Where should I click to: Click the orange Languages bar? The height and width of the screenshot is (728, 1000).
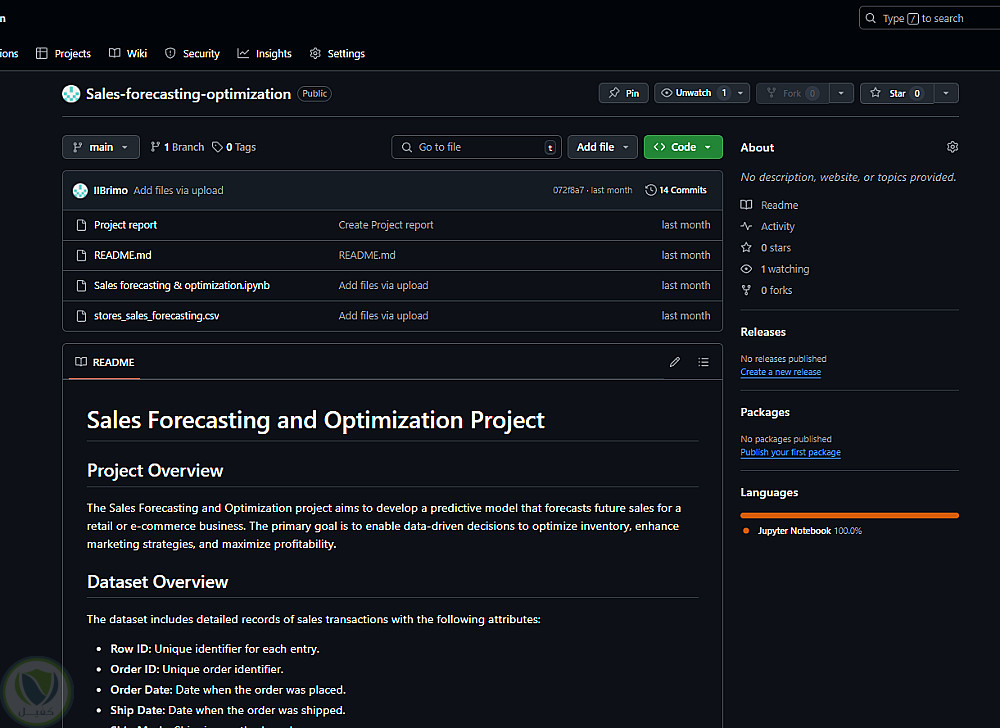(849, 515)
